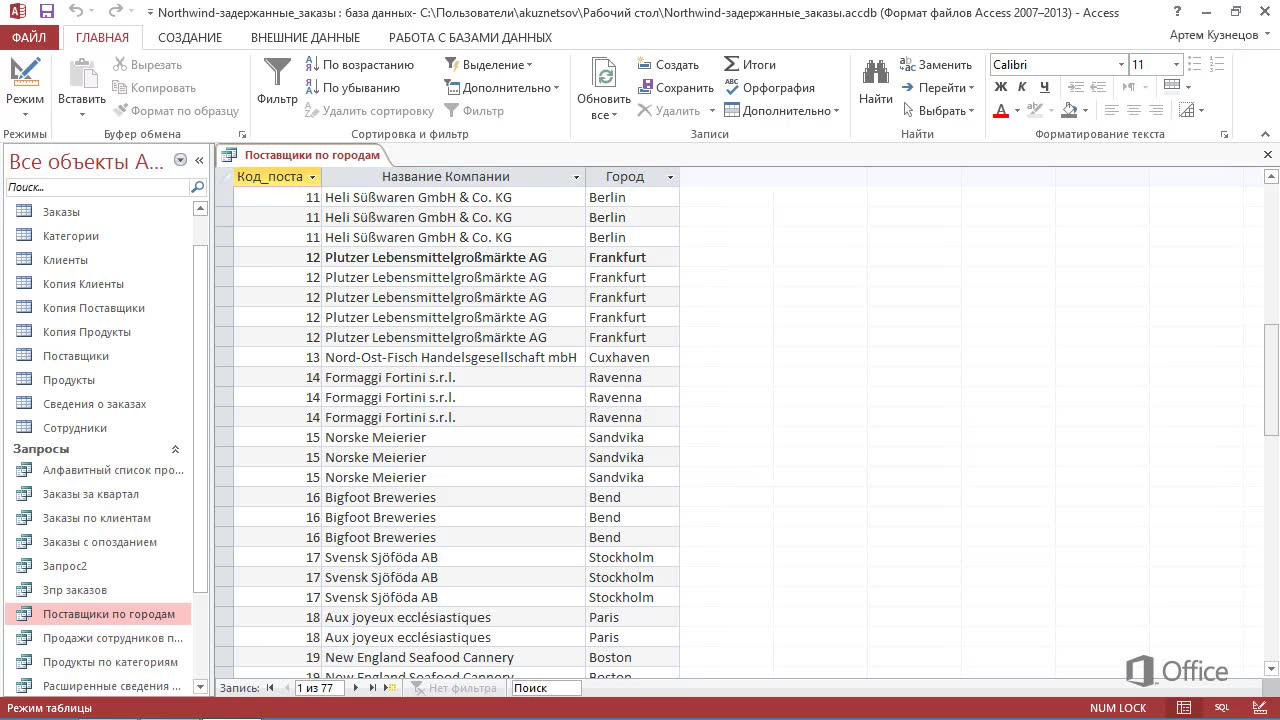Viewport: 1280px width, 720px height.
Task: Switch to Datasheet view in status bar
Action: tap(1184, 708)
